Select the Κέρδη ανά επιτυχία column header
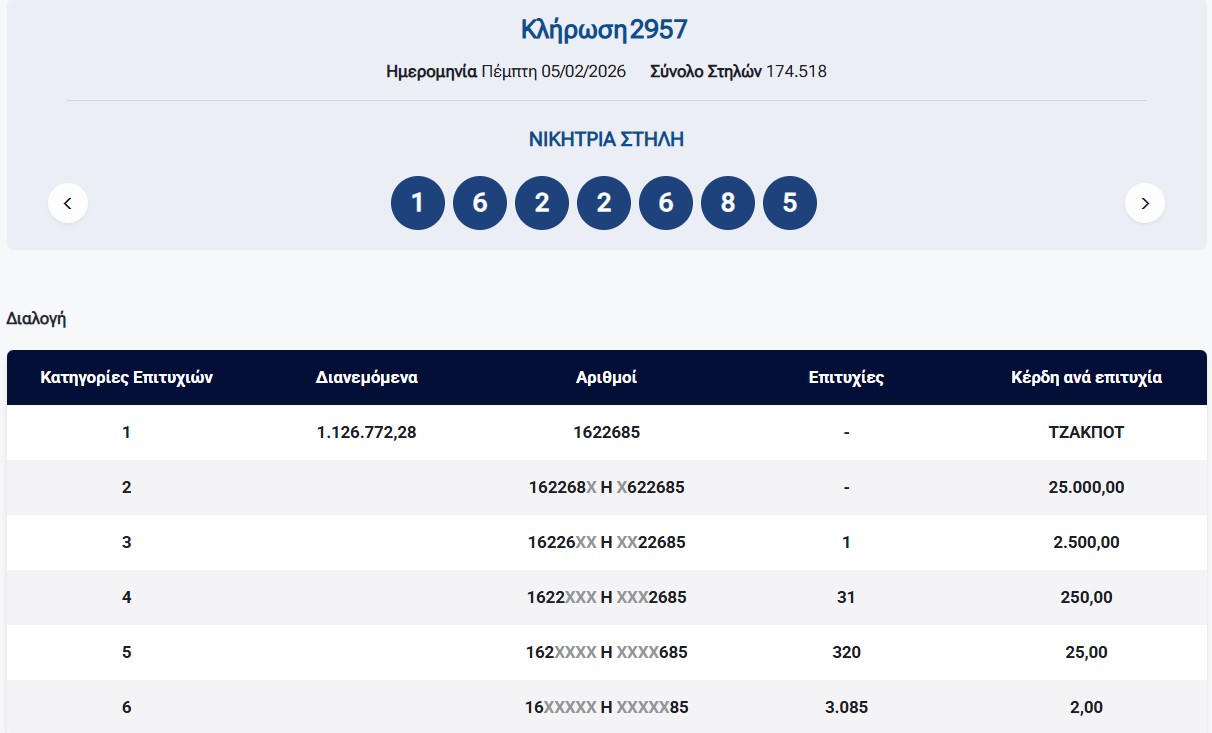The image size is (1212, 733). [x=1086, y=378]
